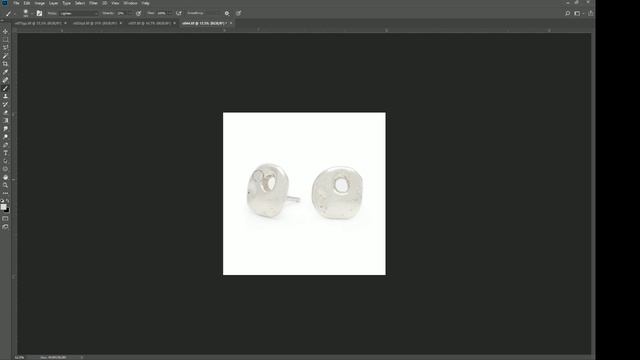This screenshot has height=360, width=640.
Task: Toggle Quick Mask mode
Action: coord(5,219)
